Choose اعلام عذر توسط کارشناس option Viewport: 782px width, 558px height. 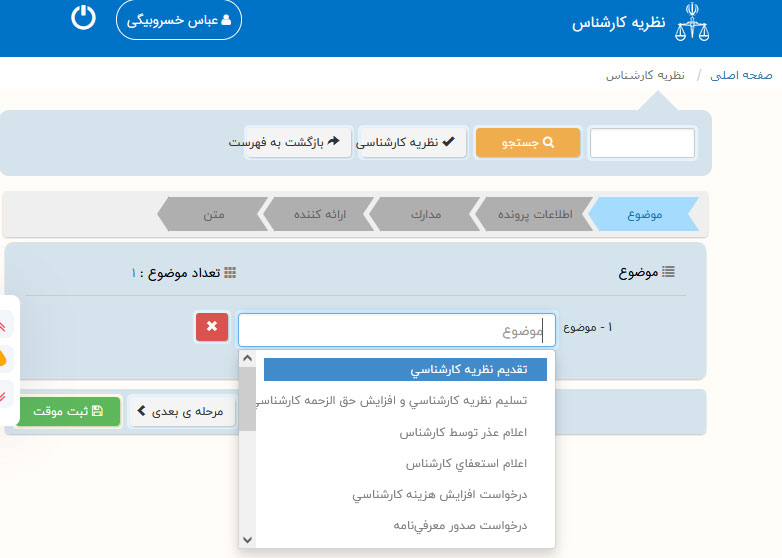click(463, 433)
